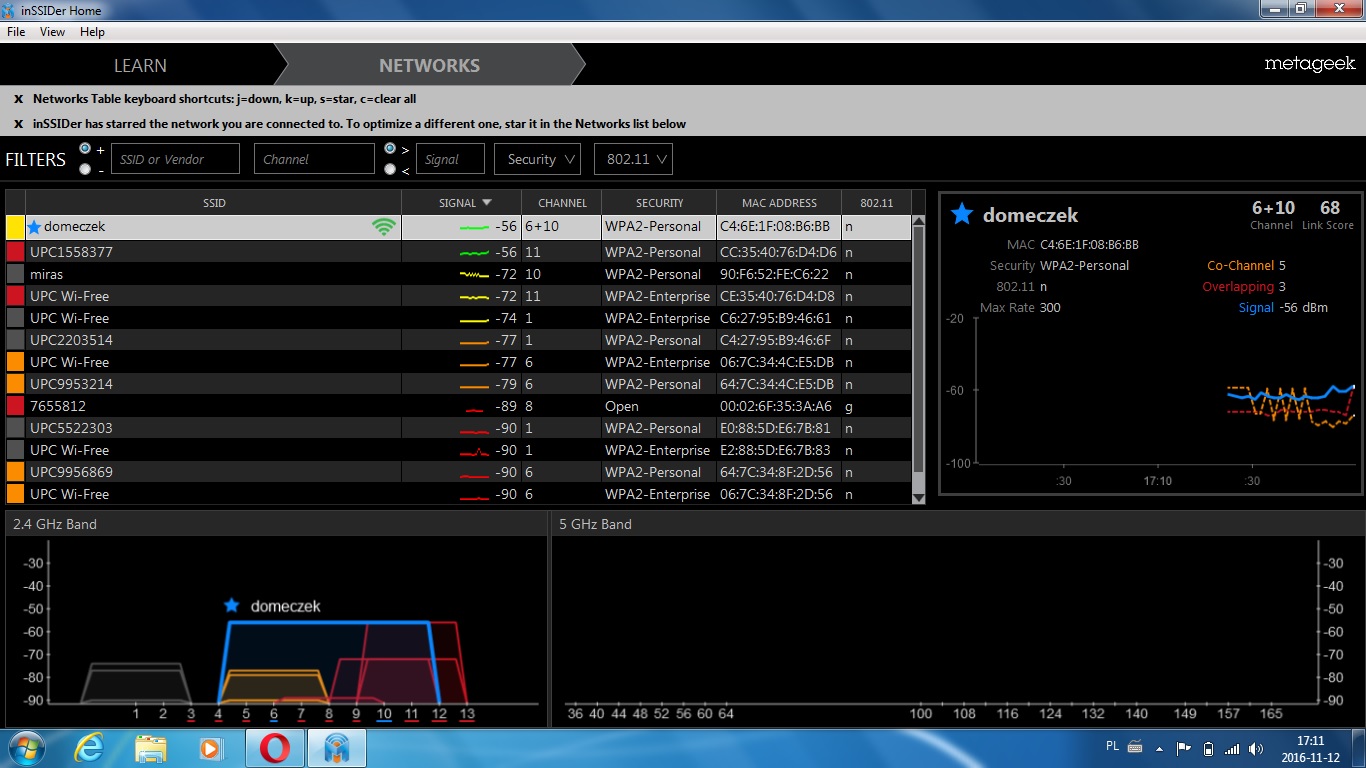Select the 7655812 network row
This screenshot has height=768, width=1366.
tap(459, 406)
